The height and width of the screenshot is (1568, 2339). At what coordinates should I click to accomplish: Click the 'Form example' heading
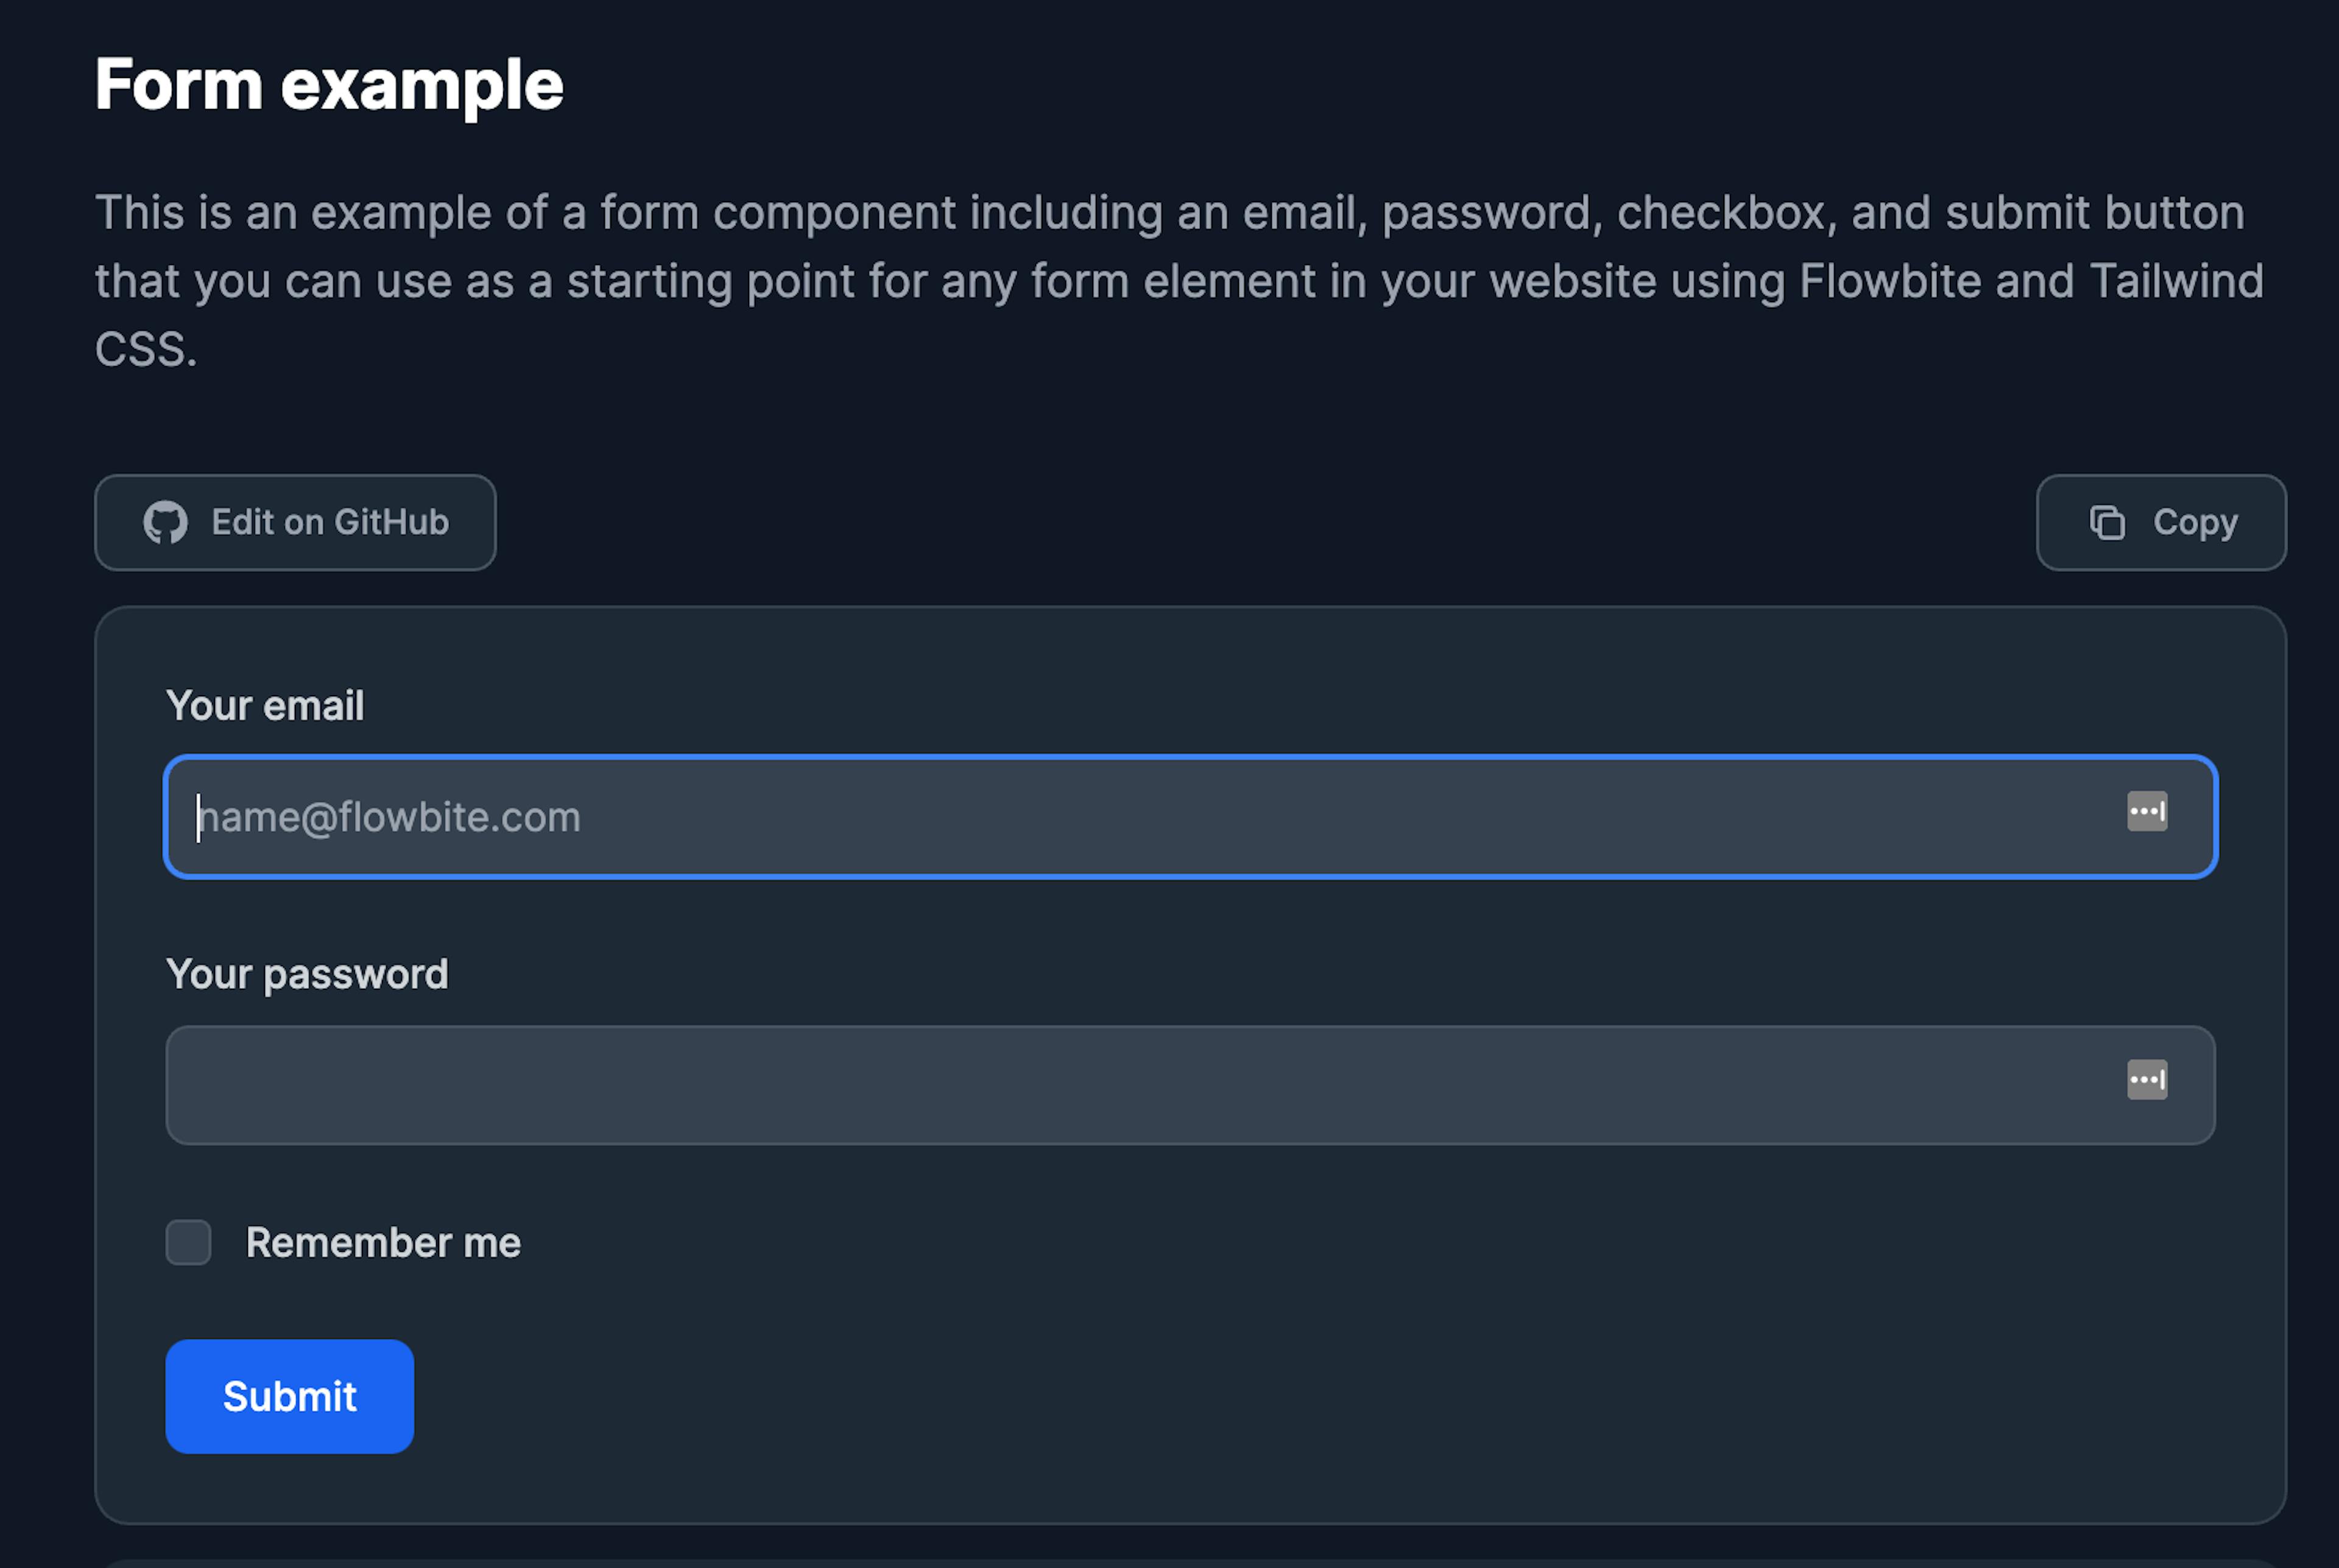pyautogui.click(x=329, y=84)
